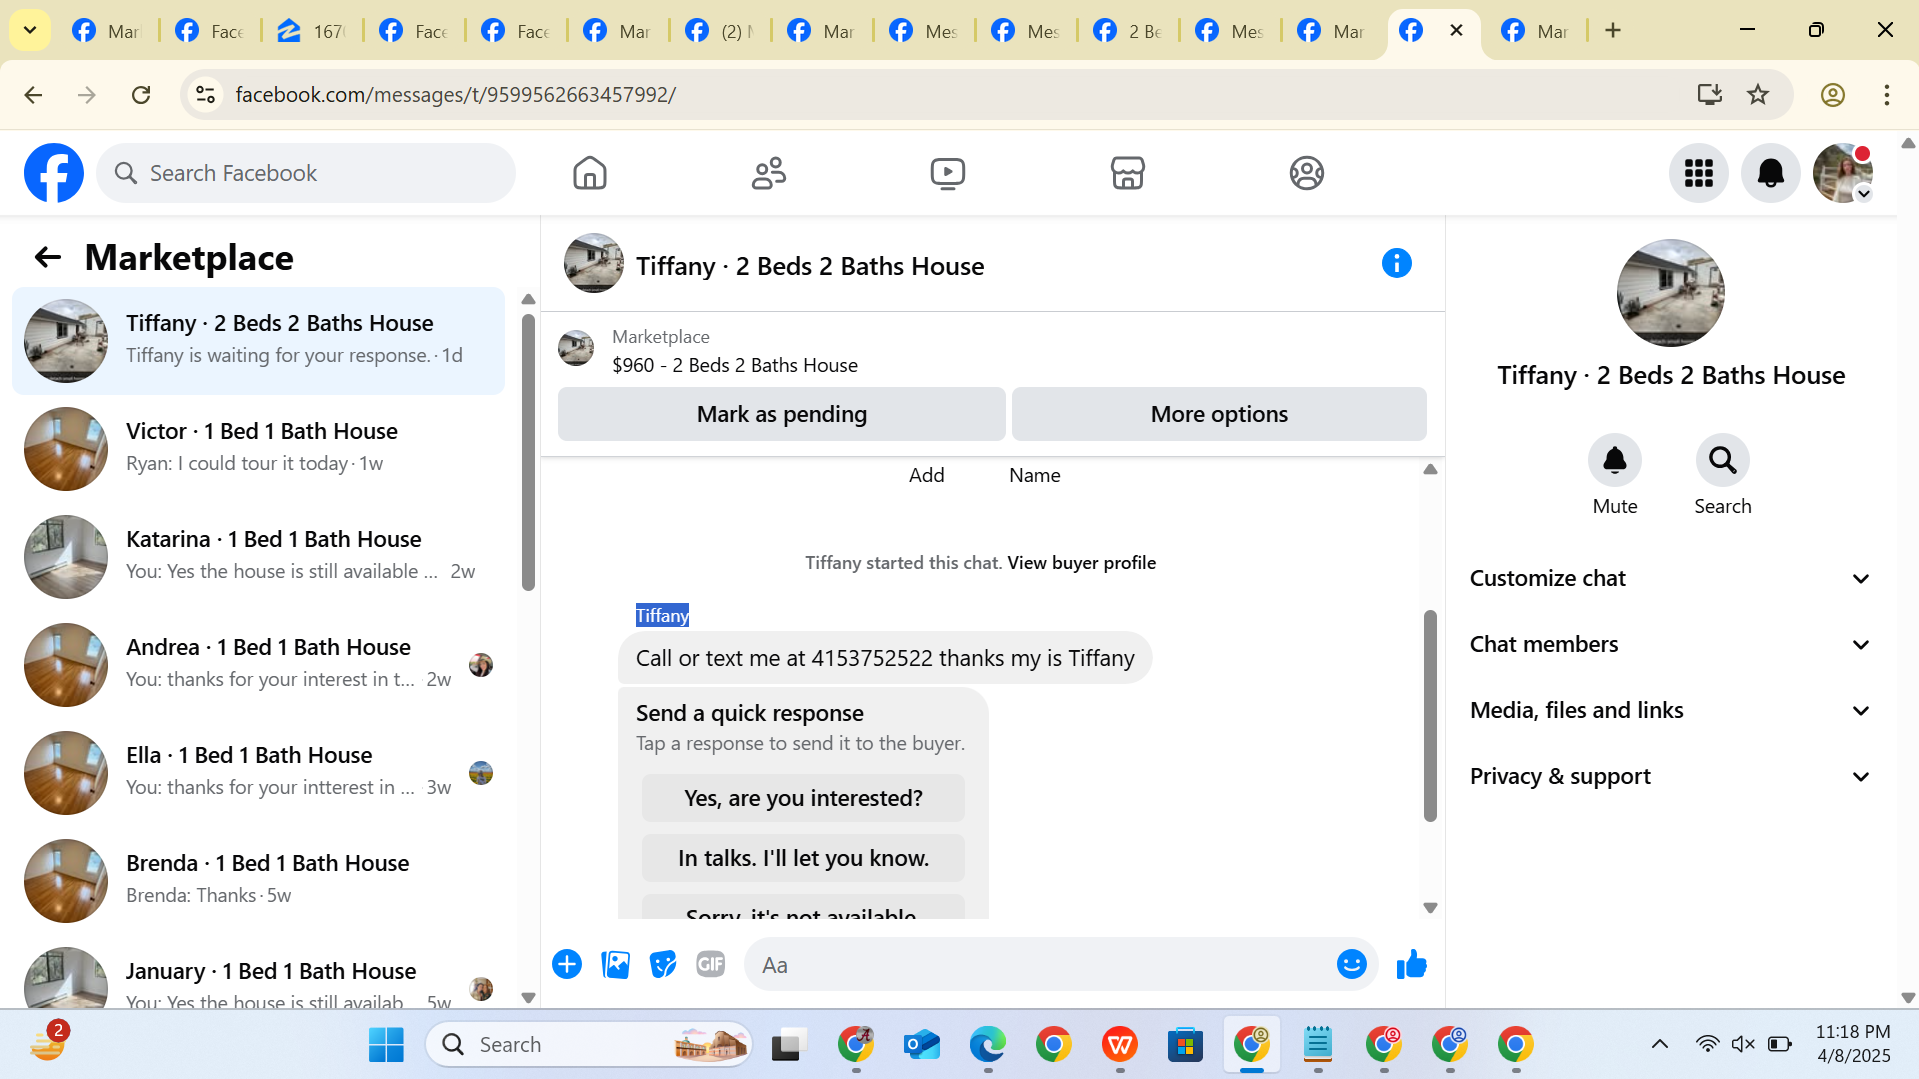Bookmark this tab with star icon
The image size is (1919, 1079).
[x=1757, y=95]
